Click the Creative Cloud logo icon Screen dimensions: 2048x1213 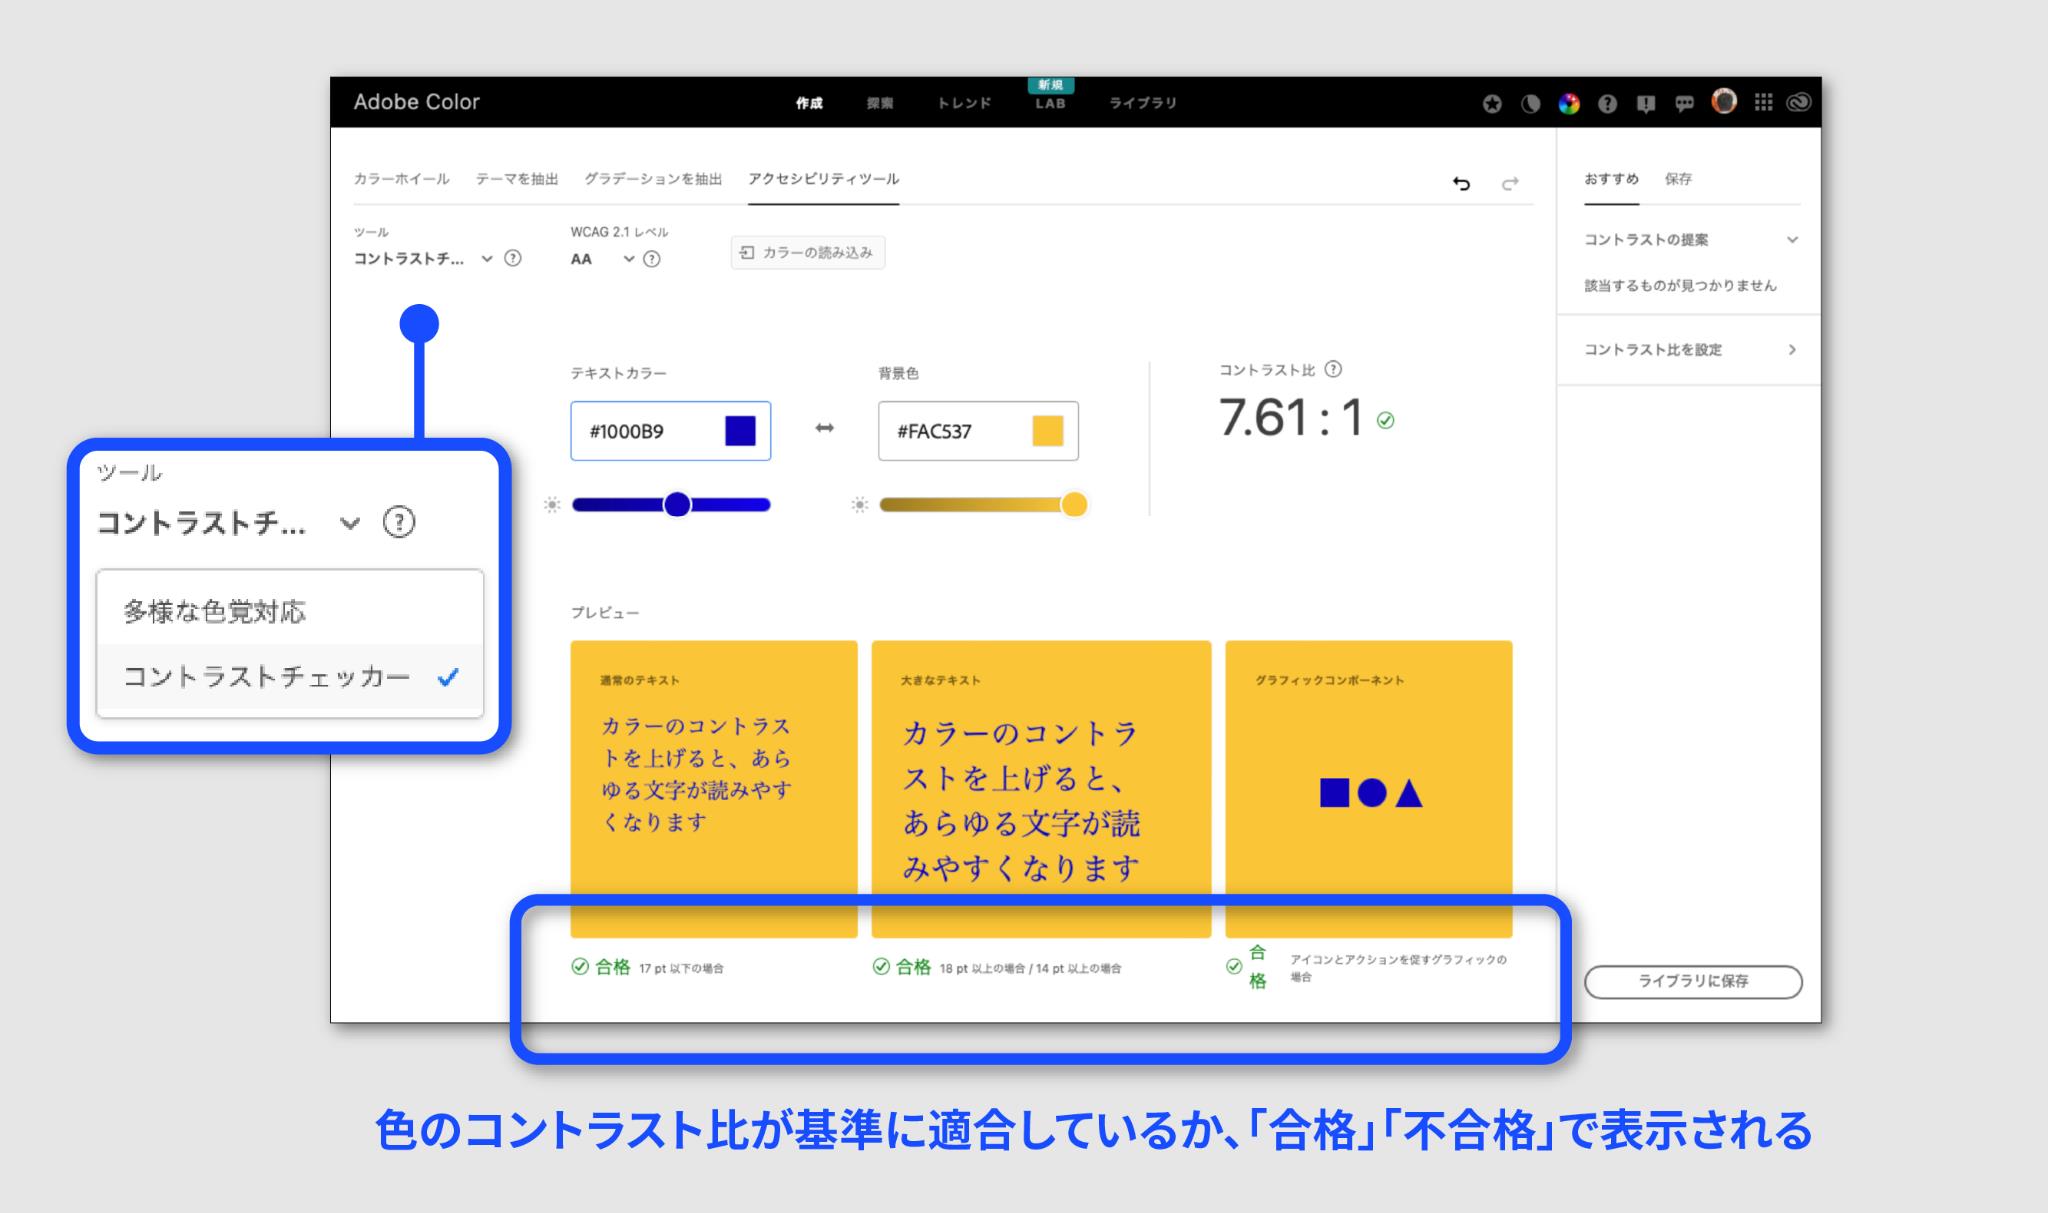click(1799, 103)
